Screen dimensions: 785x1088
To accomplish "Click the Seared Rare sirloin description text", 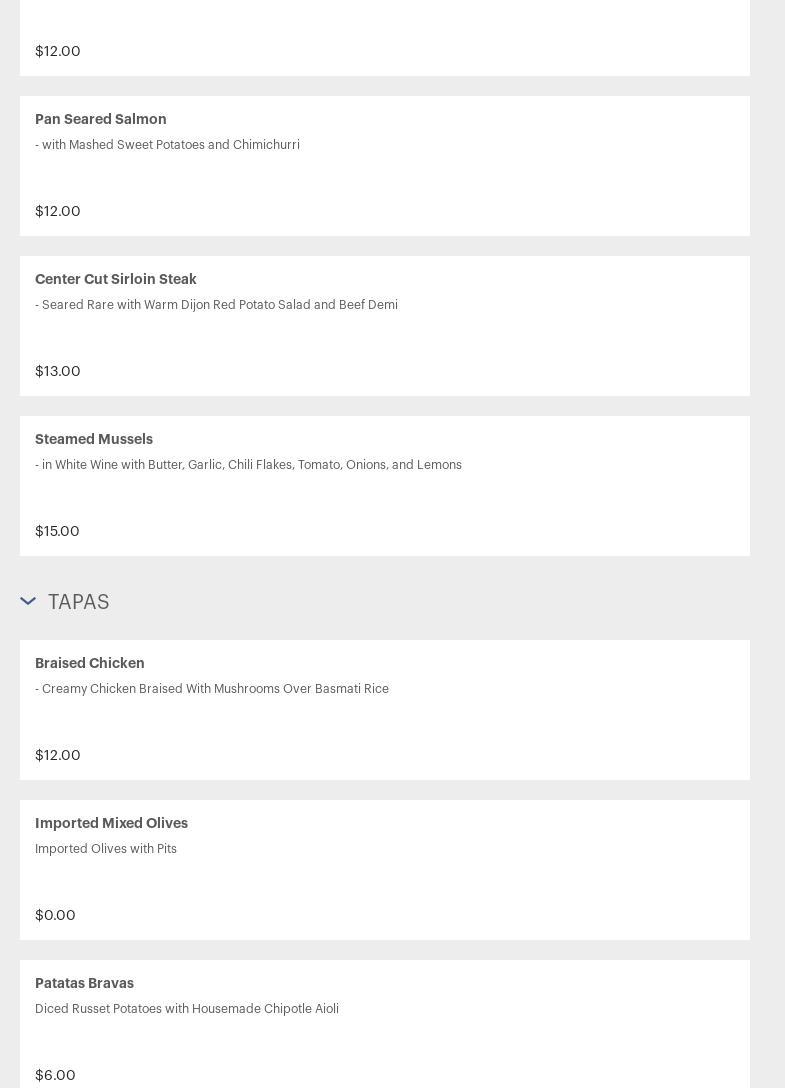I will tap(216, 305).
